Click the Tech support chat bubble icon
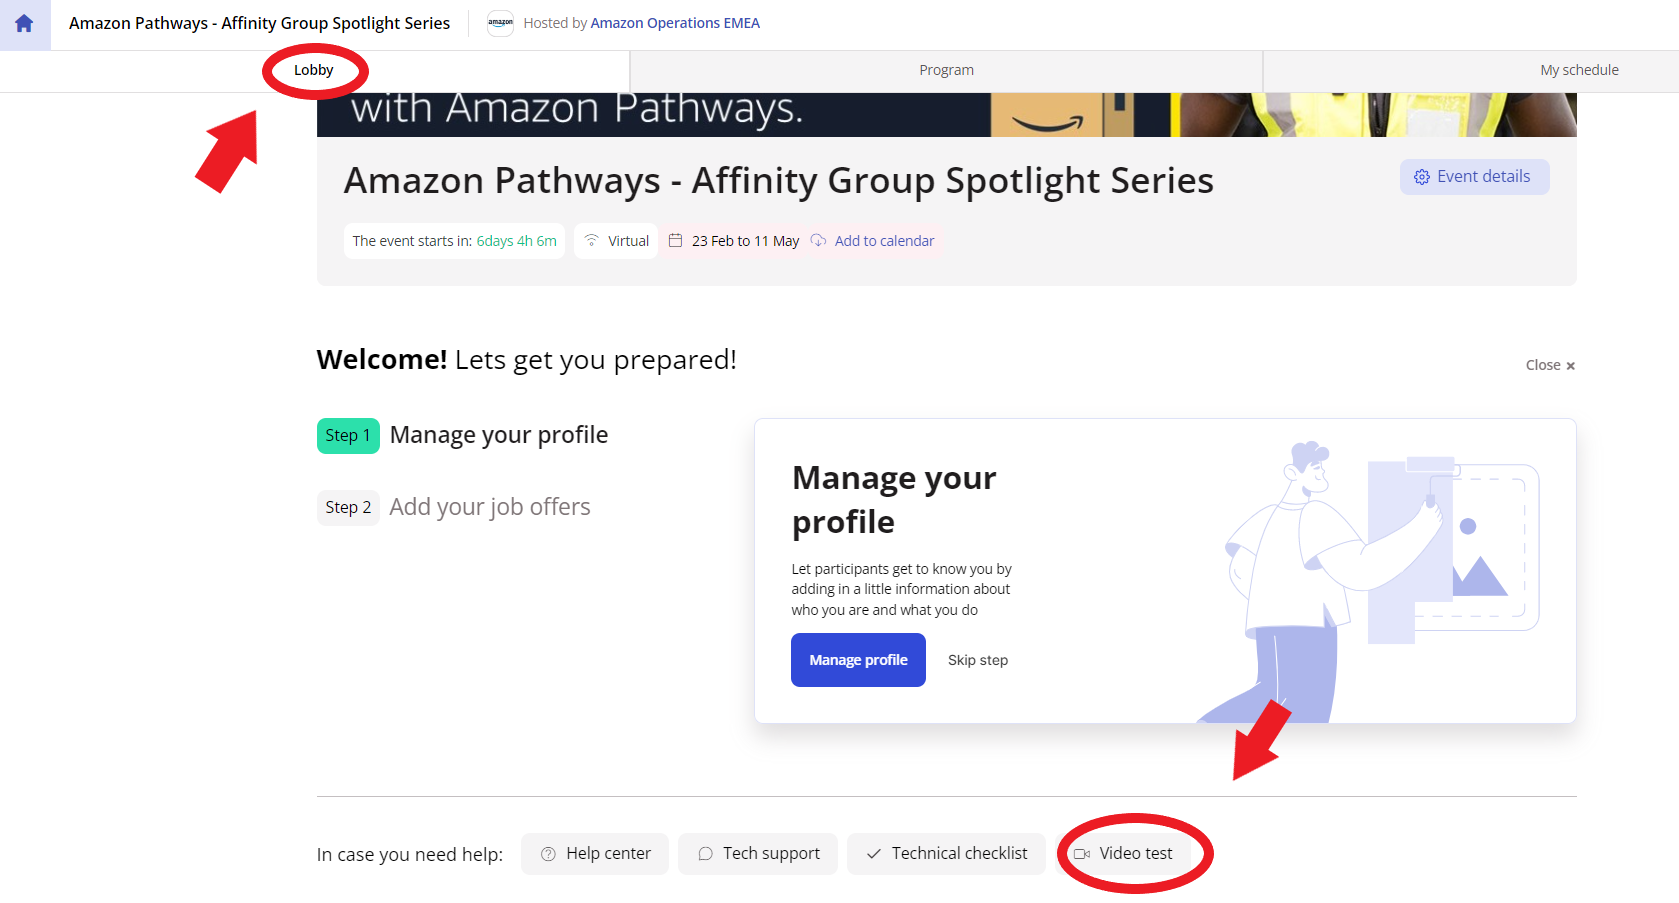Image resolution: width=1679 pixels, height=903 pixels. pyautogui.click(x=705, y=854)
